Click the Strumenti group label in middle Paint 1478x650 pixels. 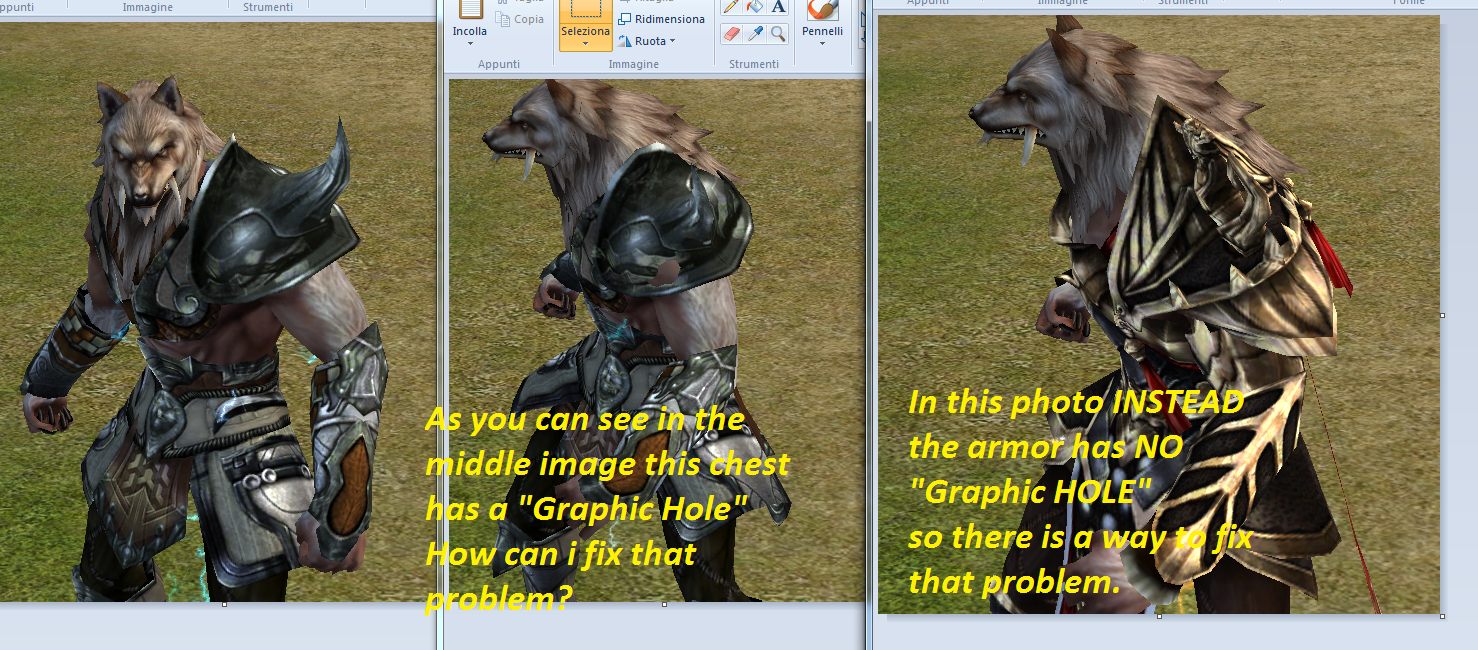tap(754, 64)
